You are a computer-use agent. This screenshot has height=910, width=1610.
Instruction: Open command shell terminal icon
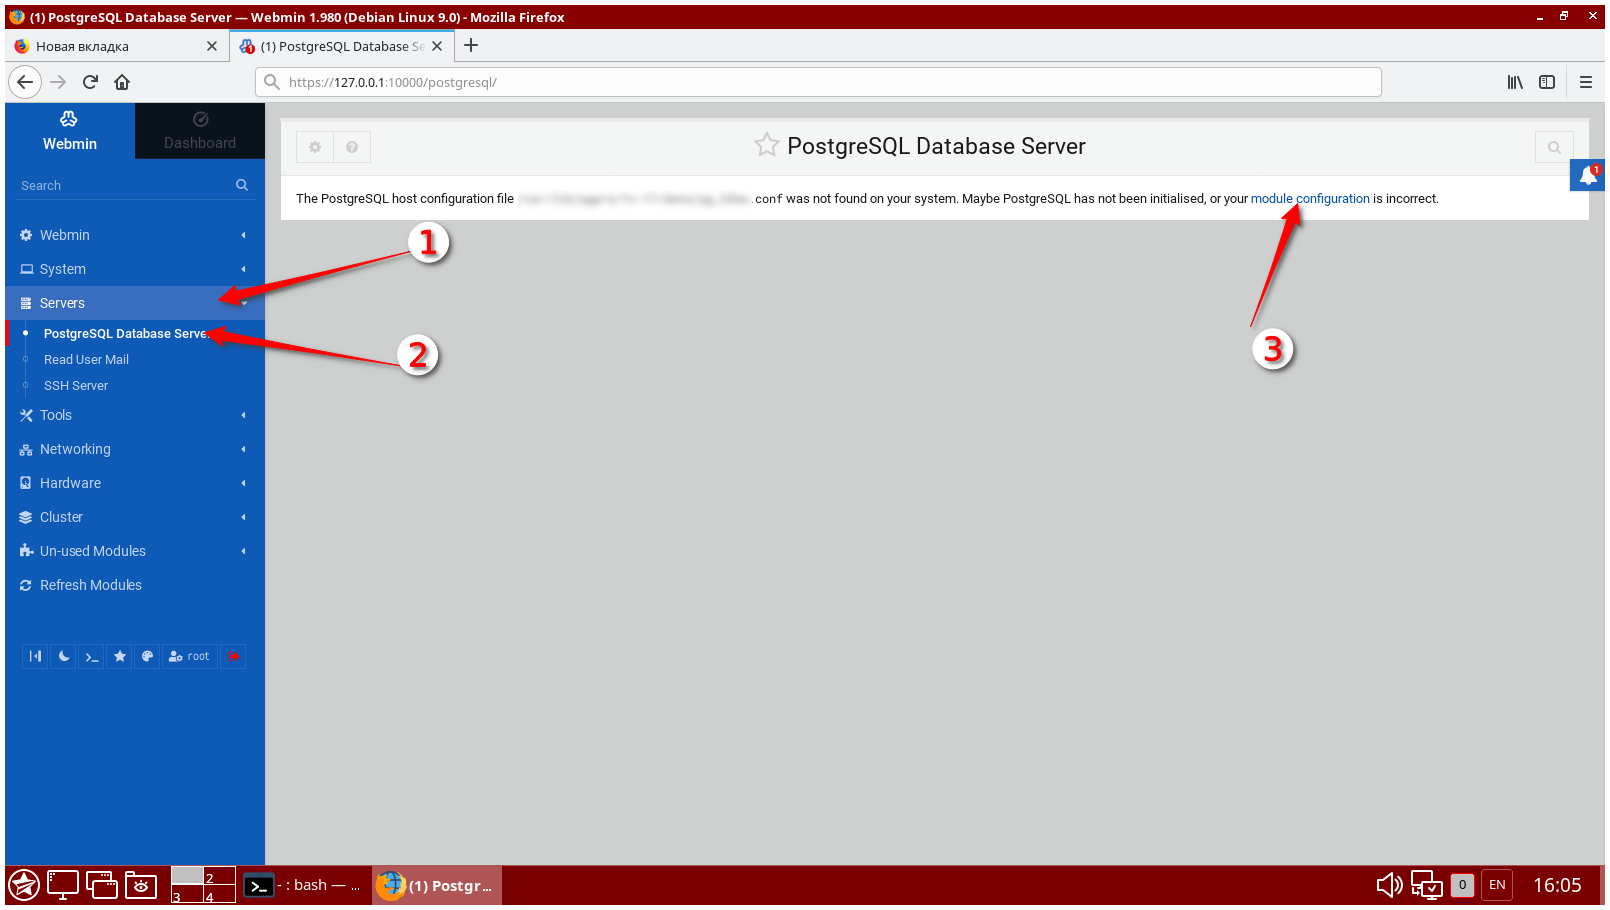coord(92,656)
